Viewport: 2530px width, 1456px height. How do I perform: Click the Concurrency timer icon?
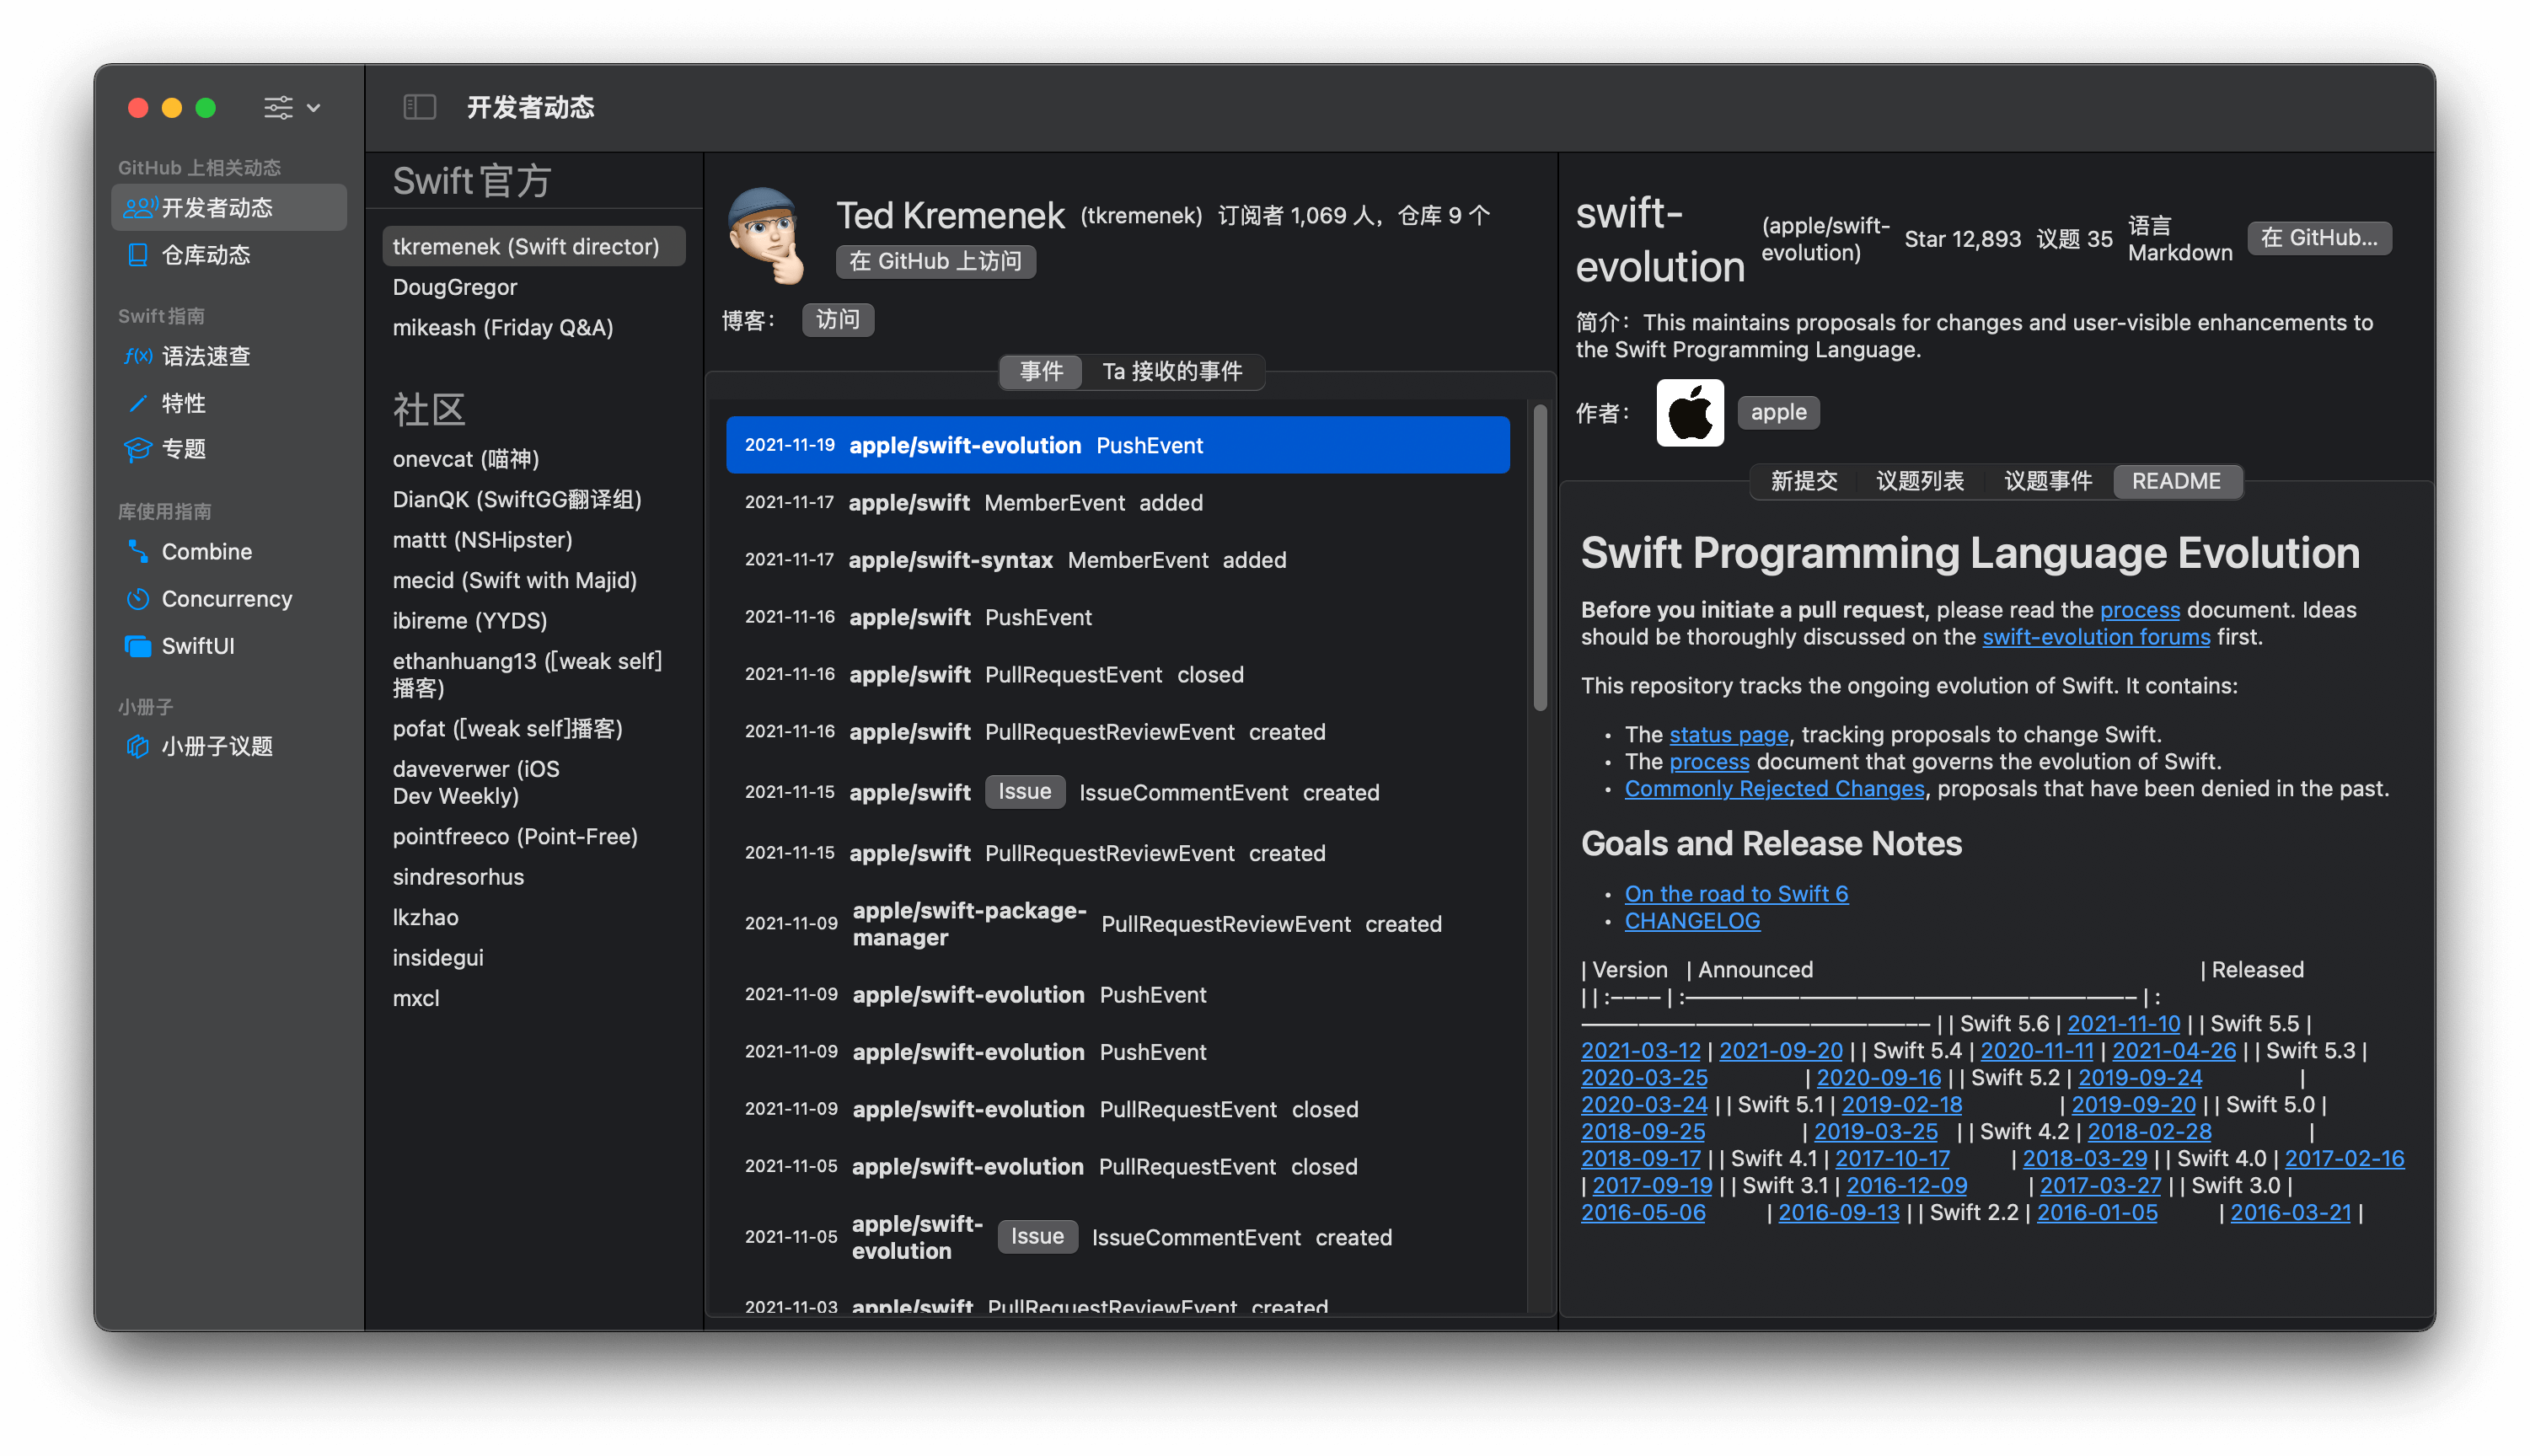pos(138,598)
